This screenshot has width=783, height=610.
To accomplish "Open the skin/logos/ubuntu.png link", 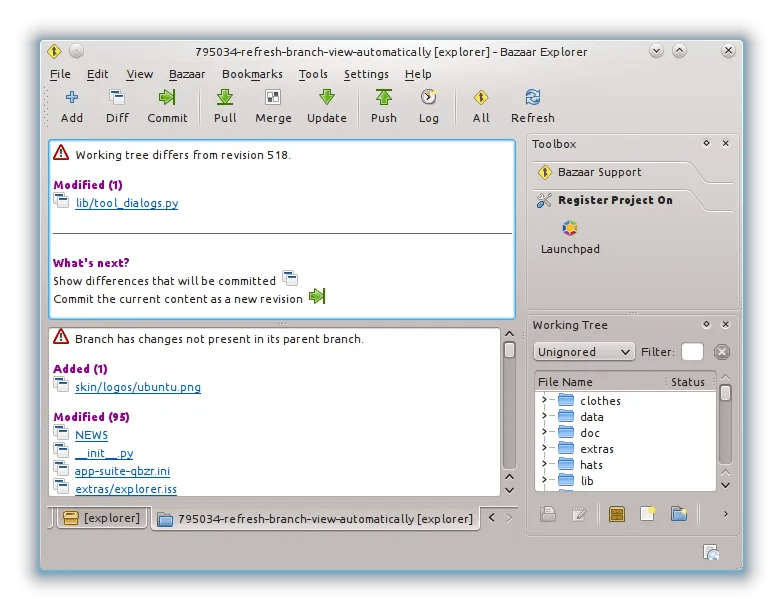I will (138, 387).
